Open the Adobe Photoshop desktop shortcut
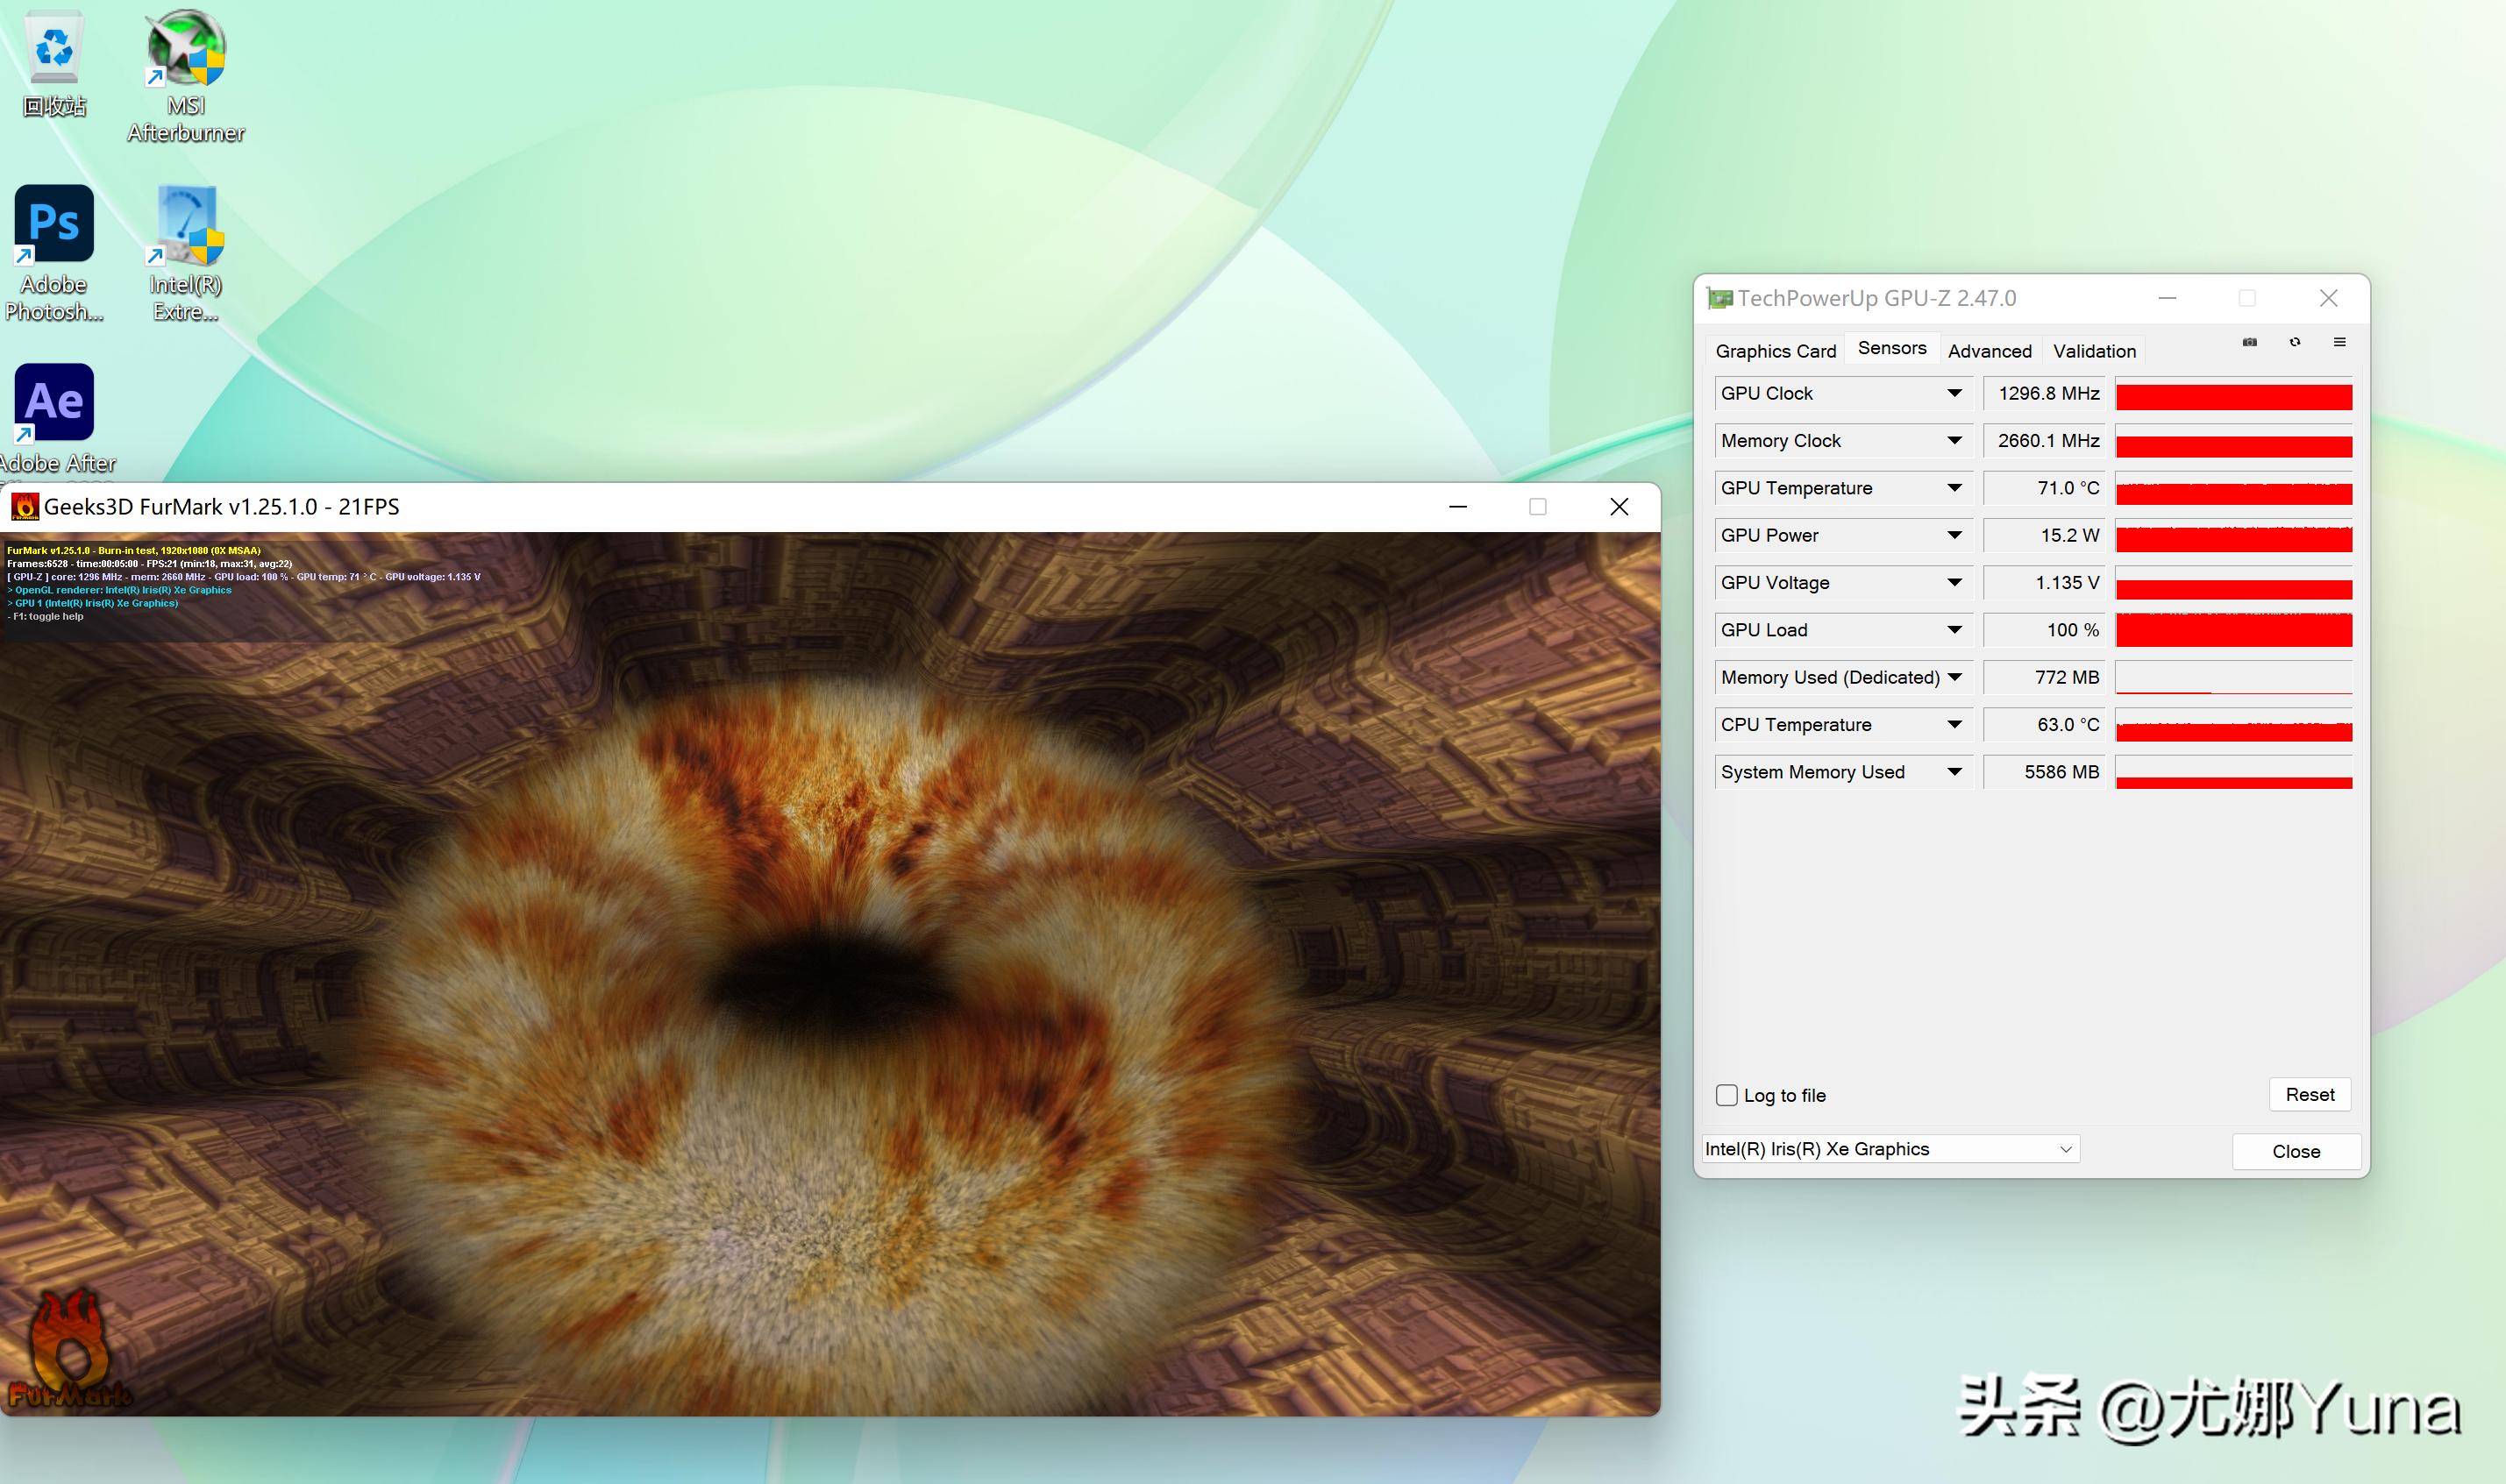Viewport: 2506px width, 1484px height. tap(54, 224)
